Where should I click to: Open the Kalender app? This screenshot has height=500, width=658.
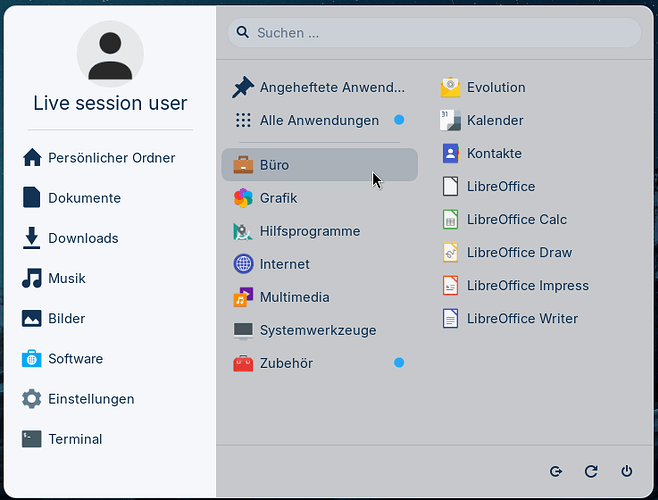pos(483,120)
